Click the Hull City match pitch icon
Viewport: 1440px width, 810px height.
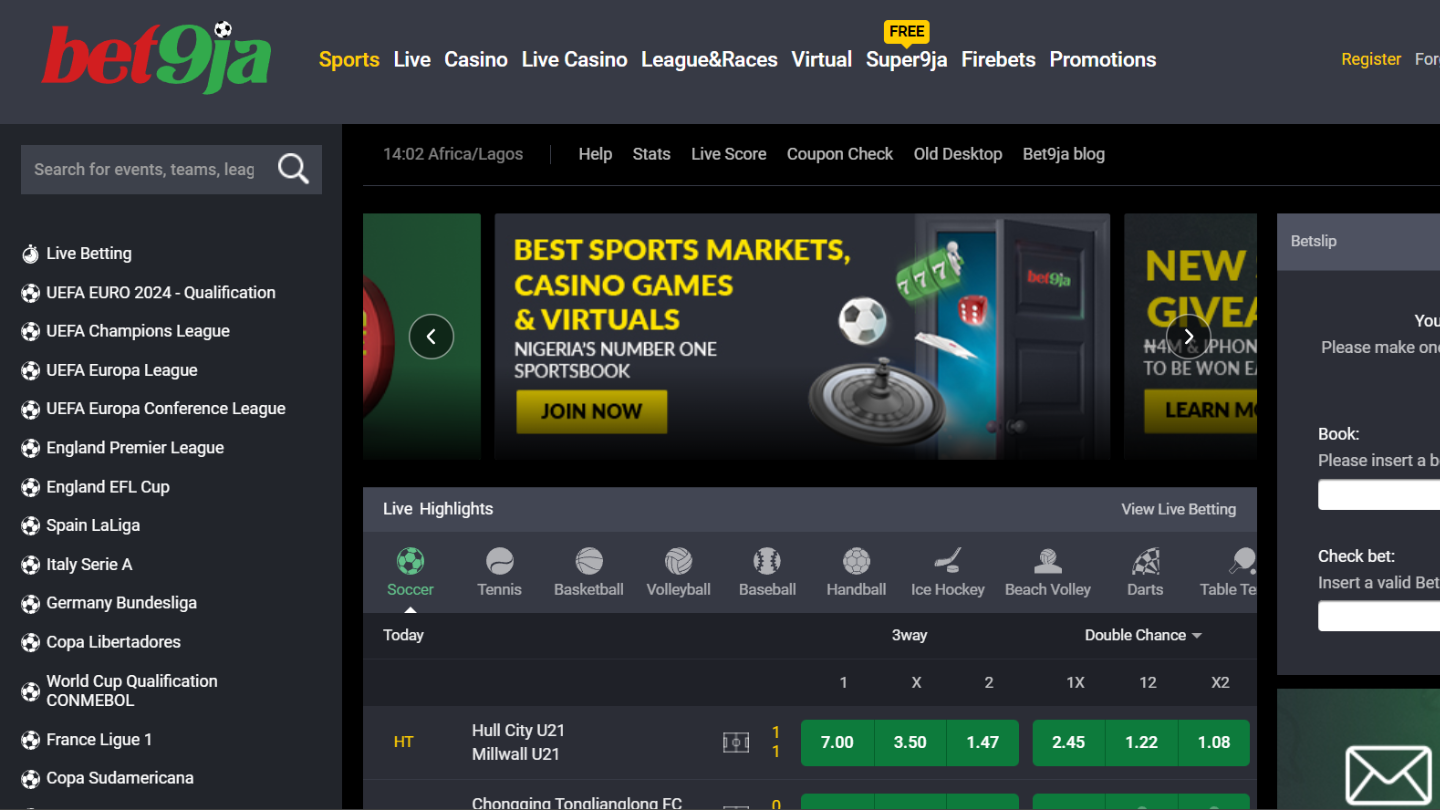pyautogui.click(x=736, y=742)
